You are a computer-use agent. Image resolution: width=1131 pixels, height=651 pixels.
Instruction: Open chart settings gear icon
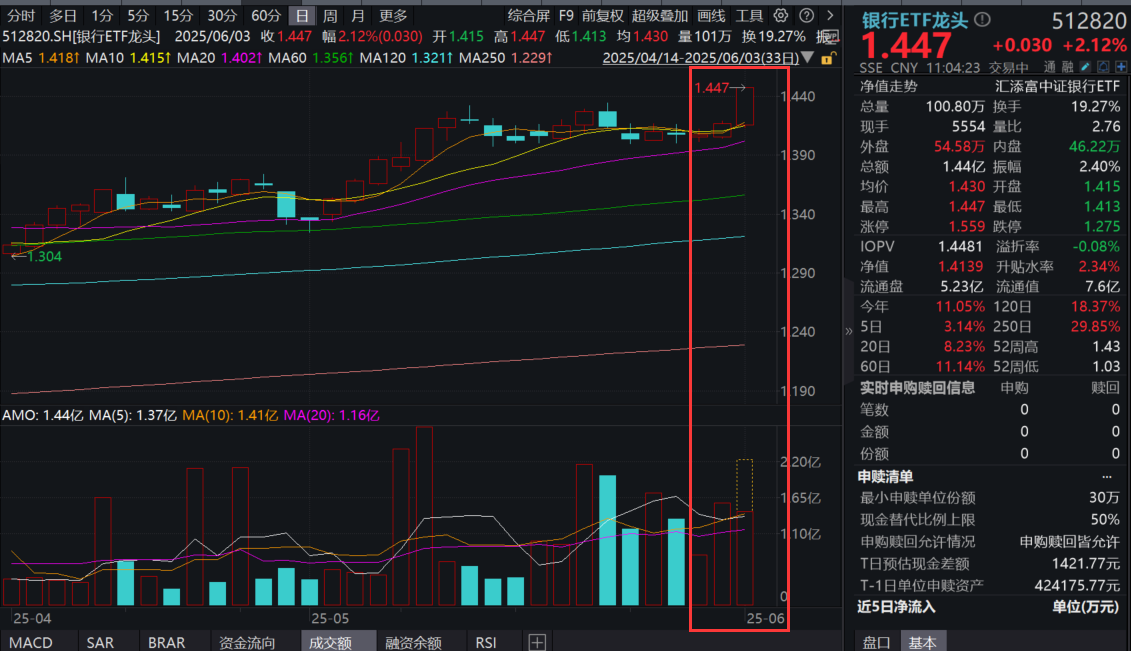[780, 15]
